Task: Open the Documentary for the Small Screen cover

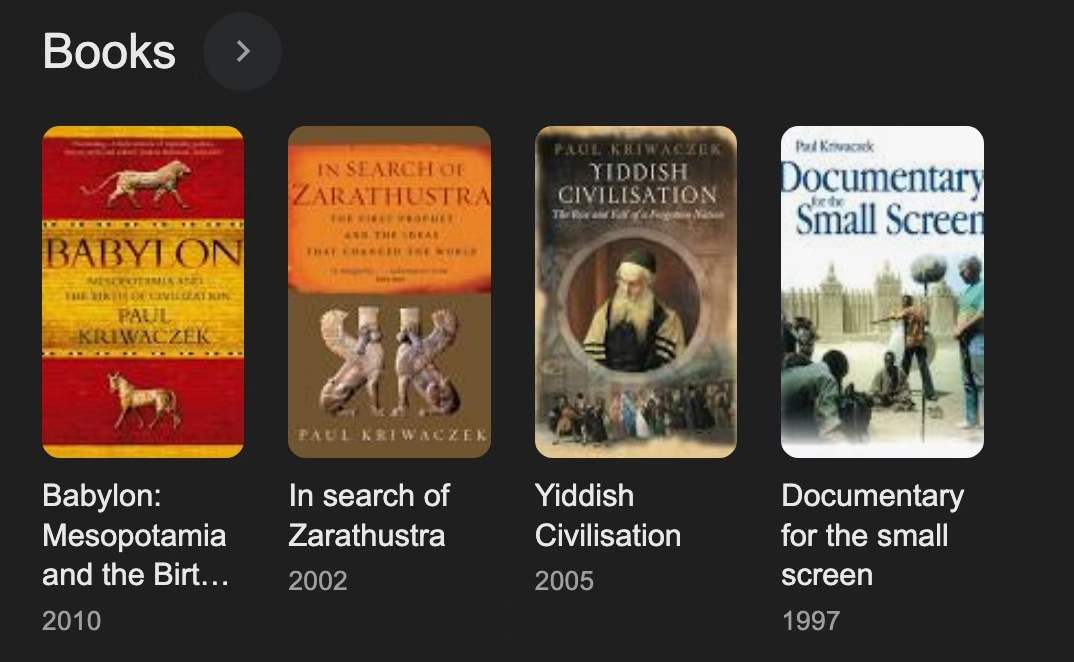Action: point(882,291)
